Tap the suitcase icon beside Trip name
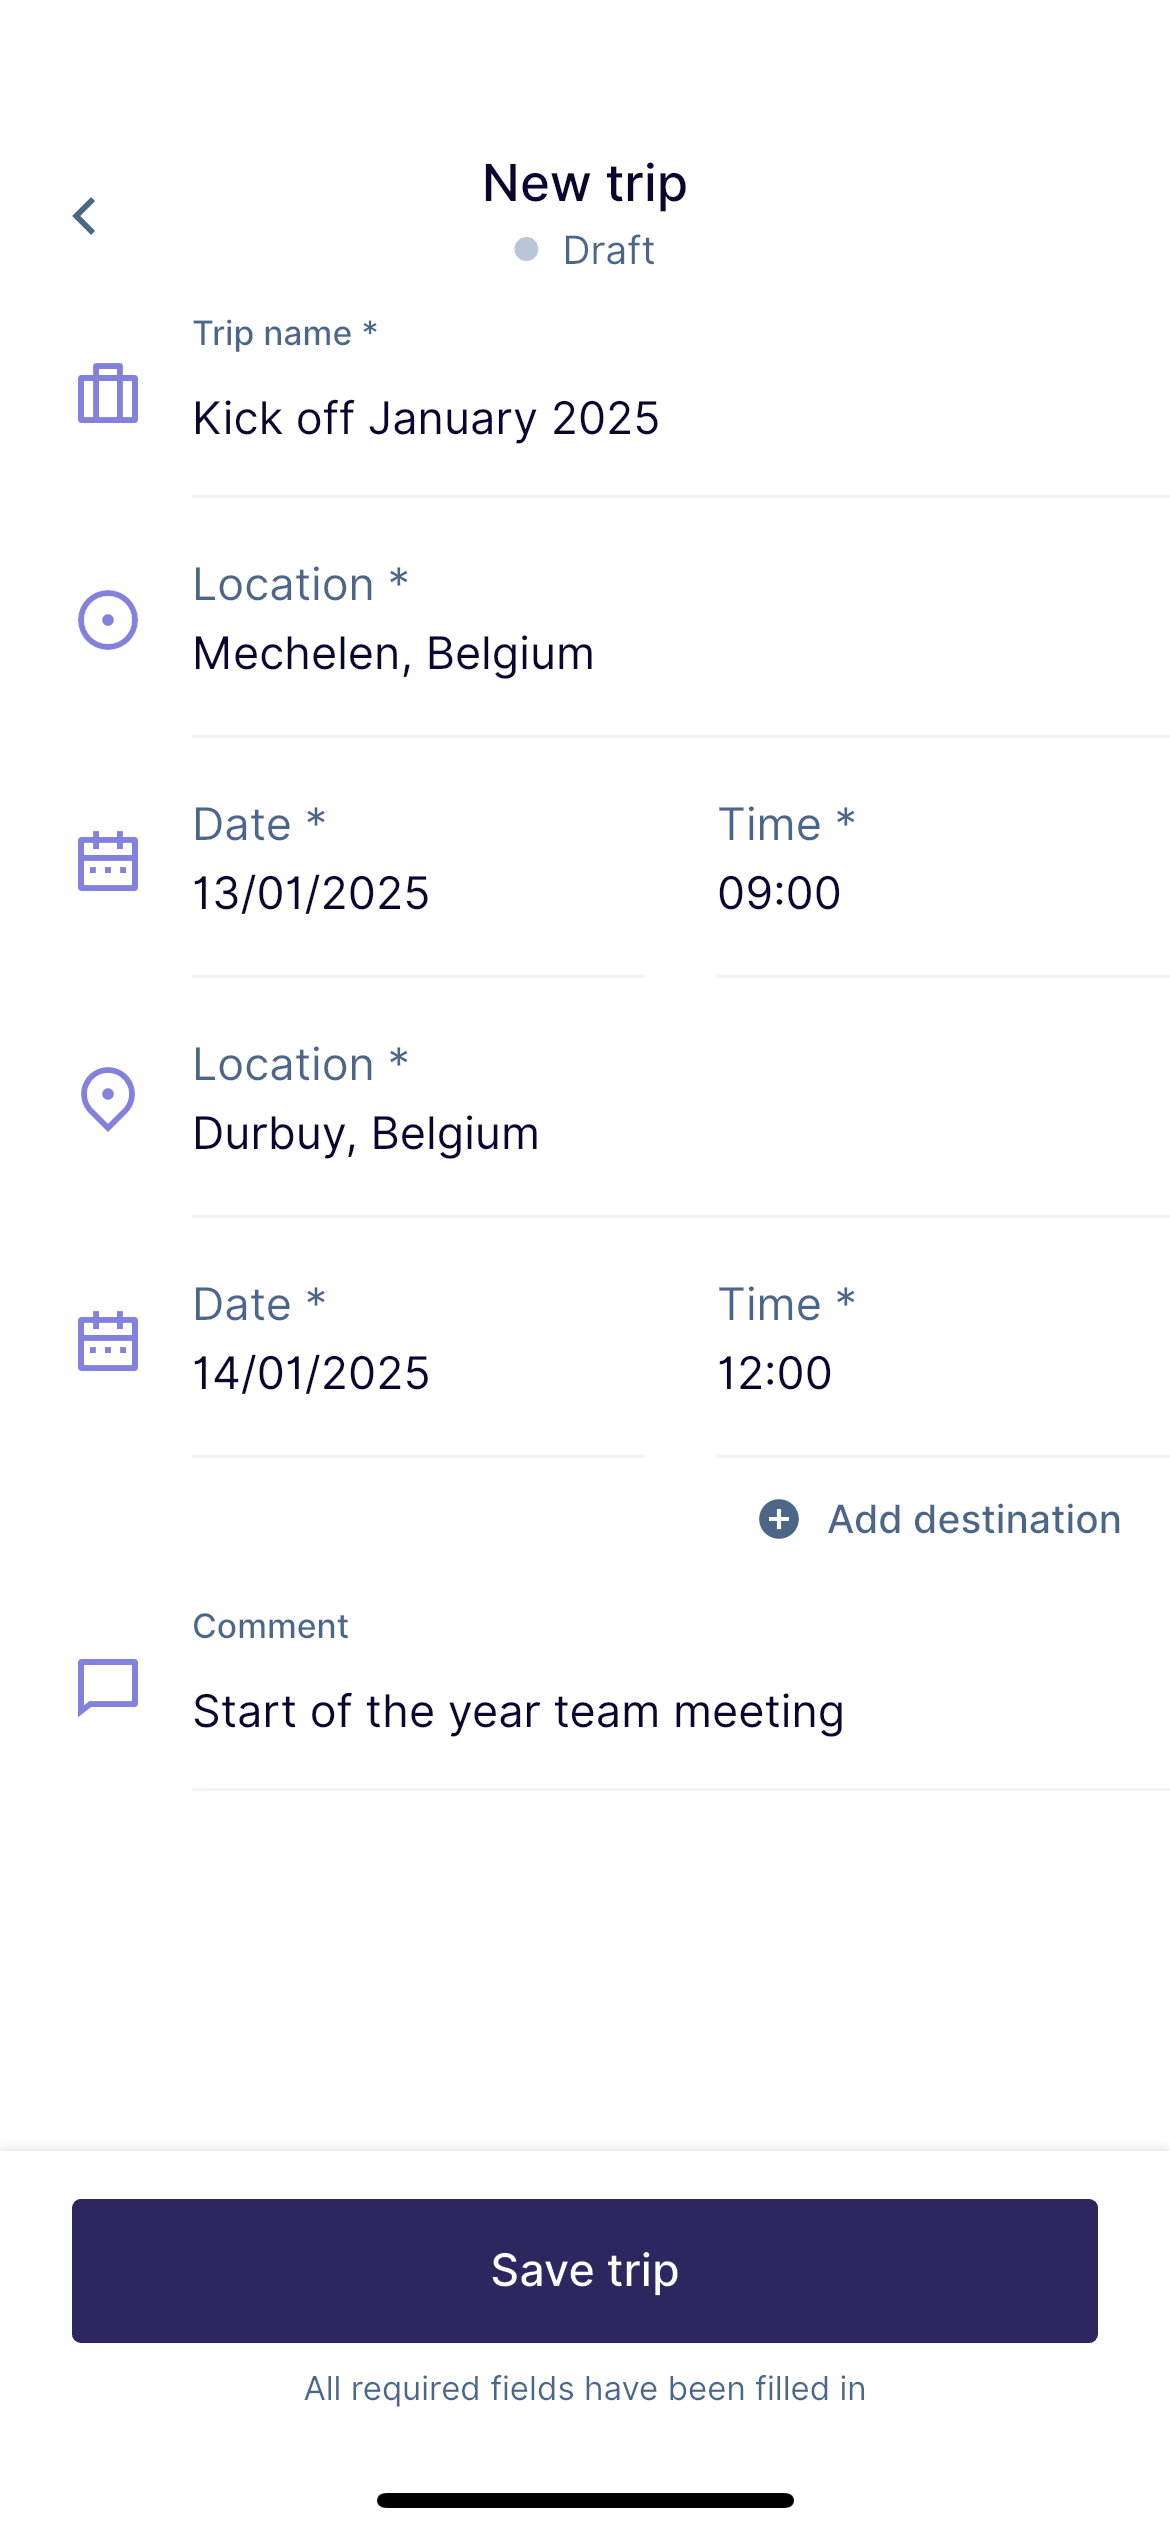This screenshot has height=2532, width=1170. click(108, 393)
